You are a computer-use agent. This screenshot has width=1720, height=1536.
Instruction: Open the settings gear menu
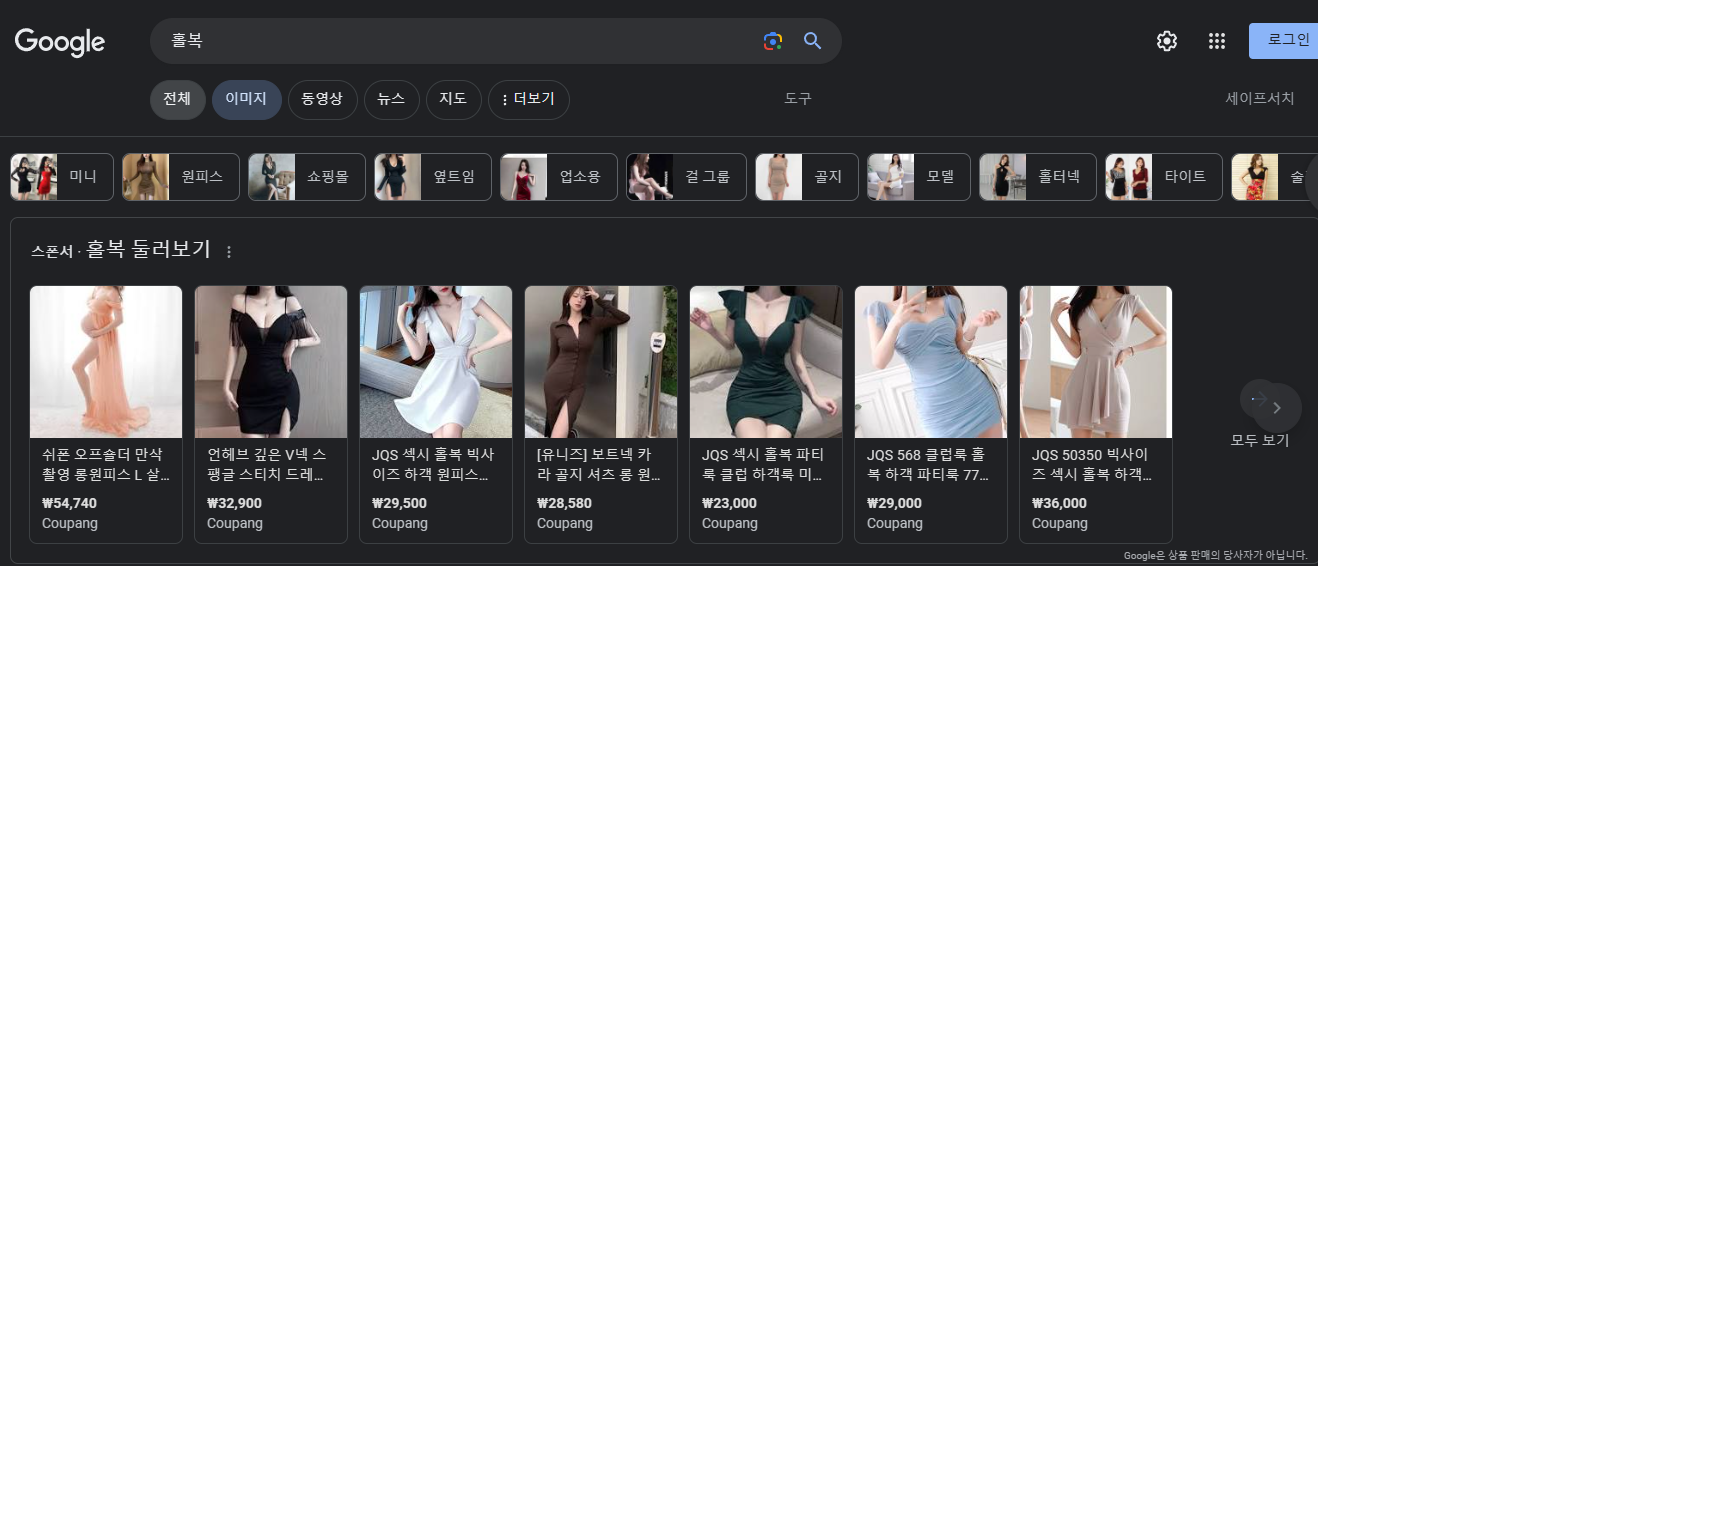click(x=1166, y=41)
